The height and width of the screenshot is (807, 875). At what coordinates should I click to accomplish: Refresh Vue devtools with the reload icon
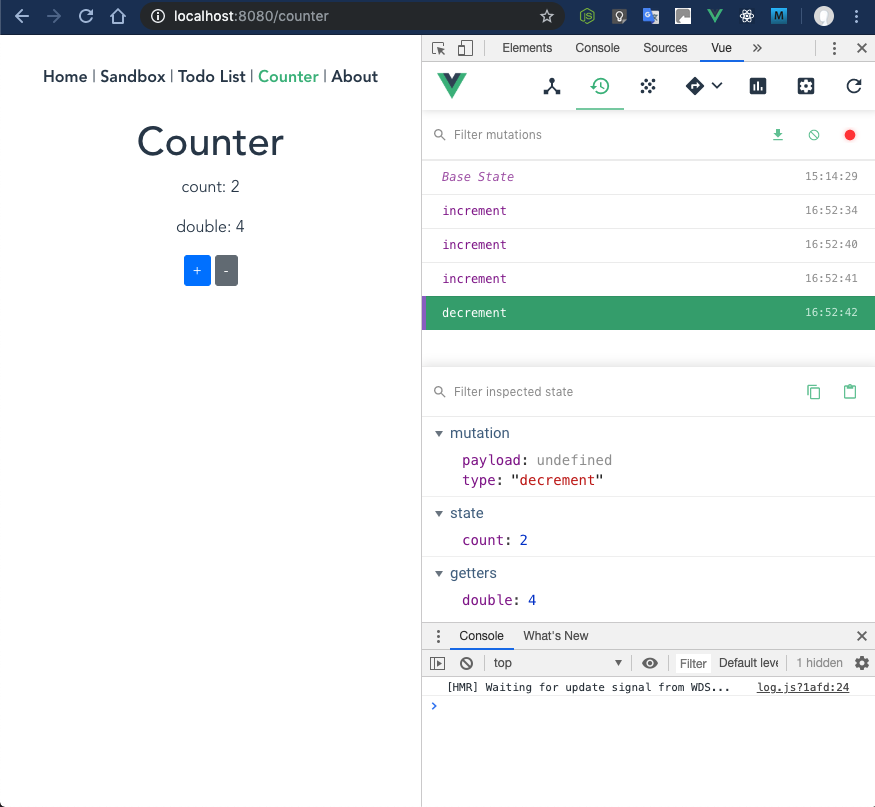point(852,86)
